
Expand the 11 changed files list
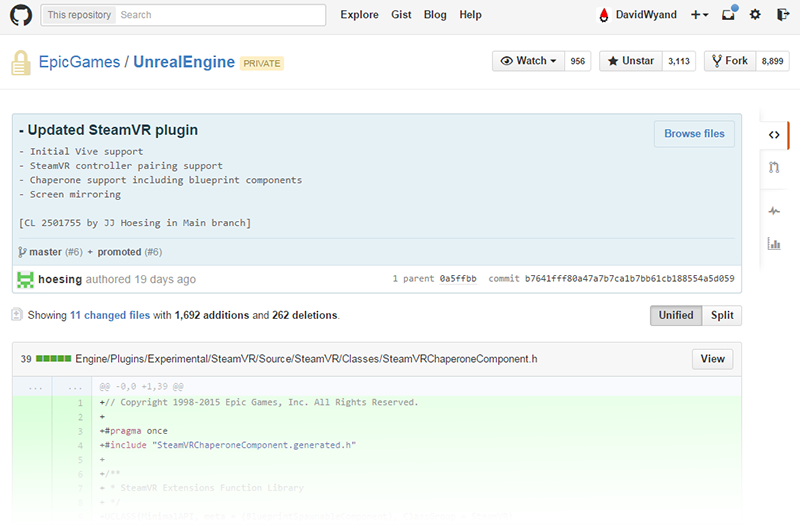110,315
